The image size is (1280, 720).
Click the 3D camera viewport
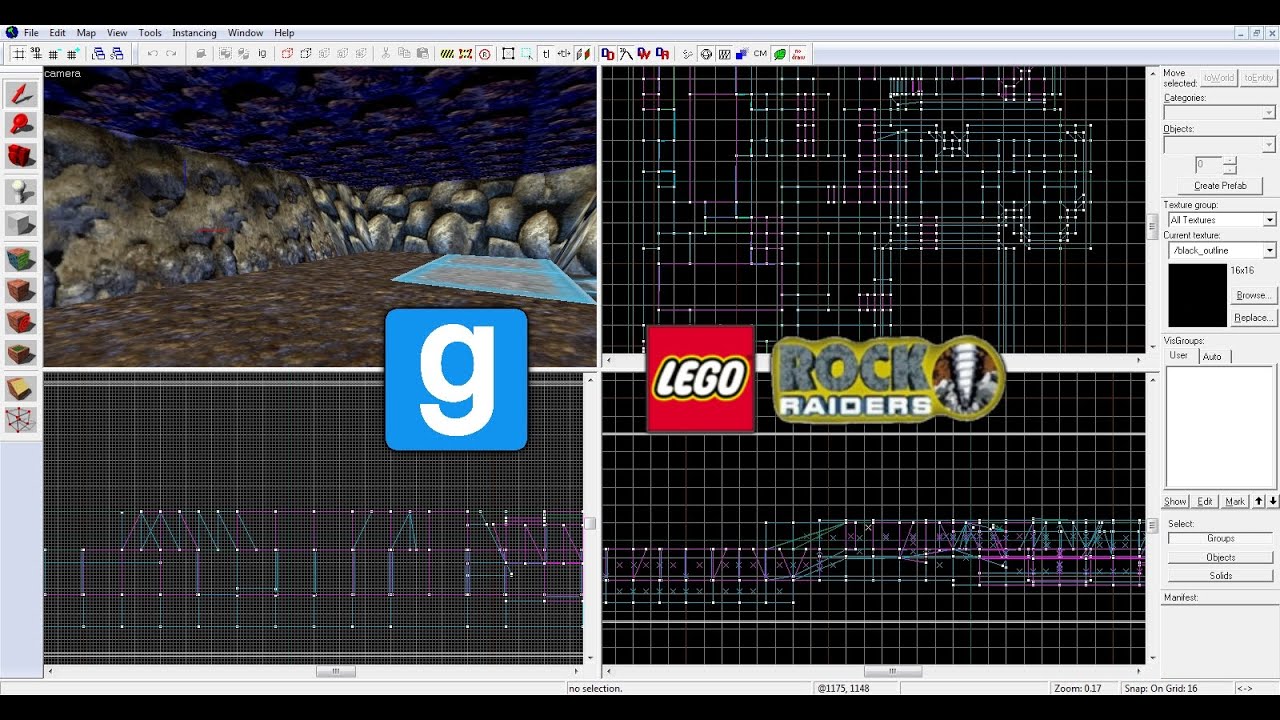click(x=320, y=217)
